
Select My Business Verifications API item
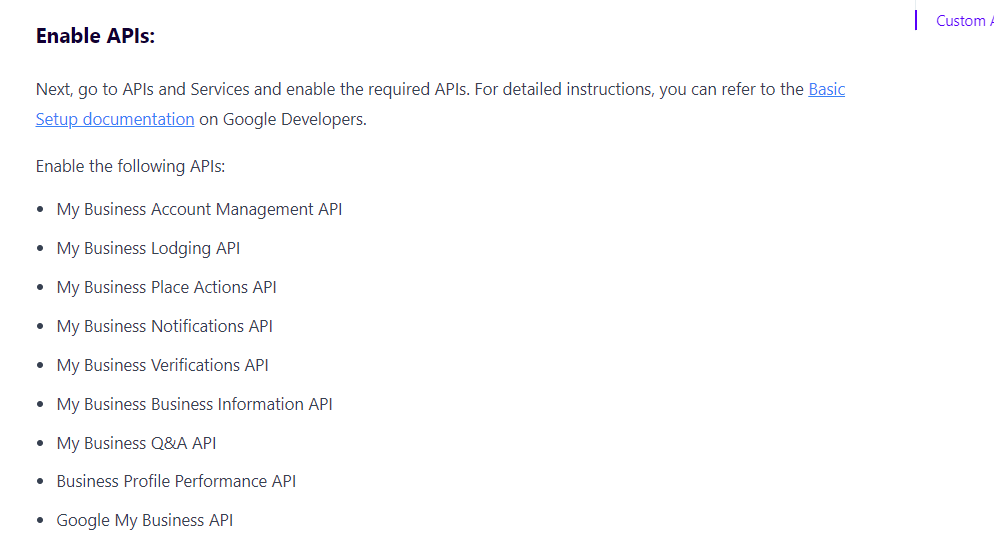(x=162, y=365)
